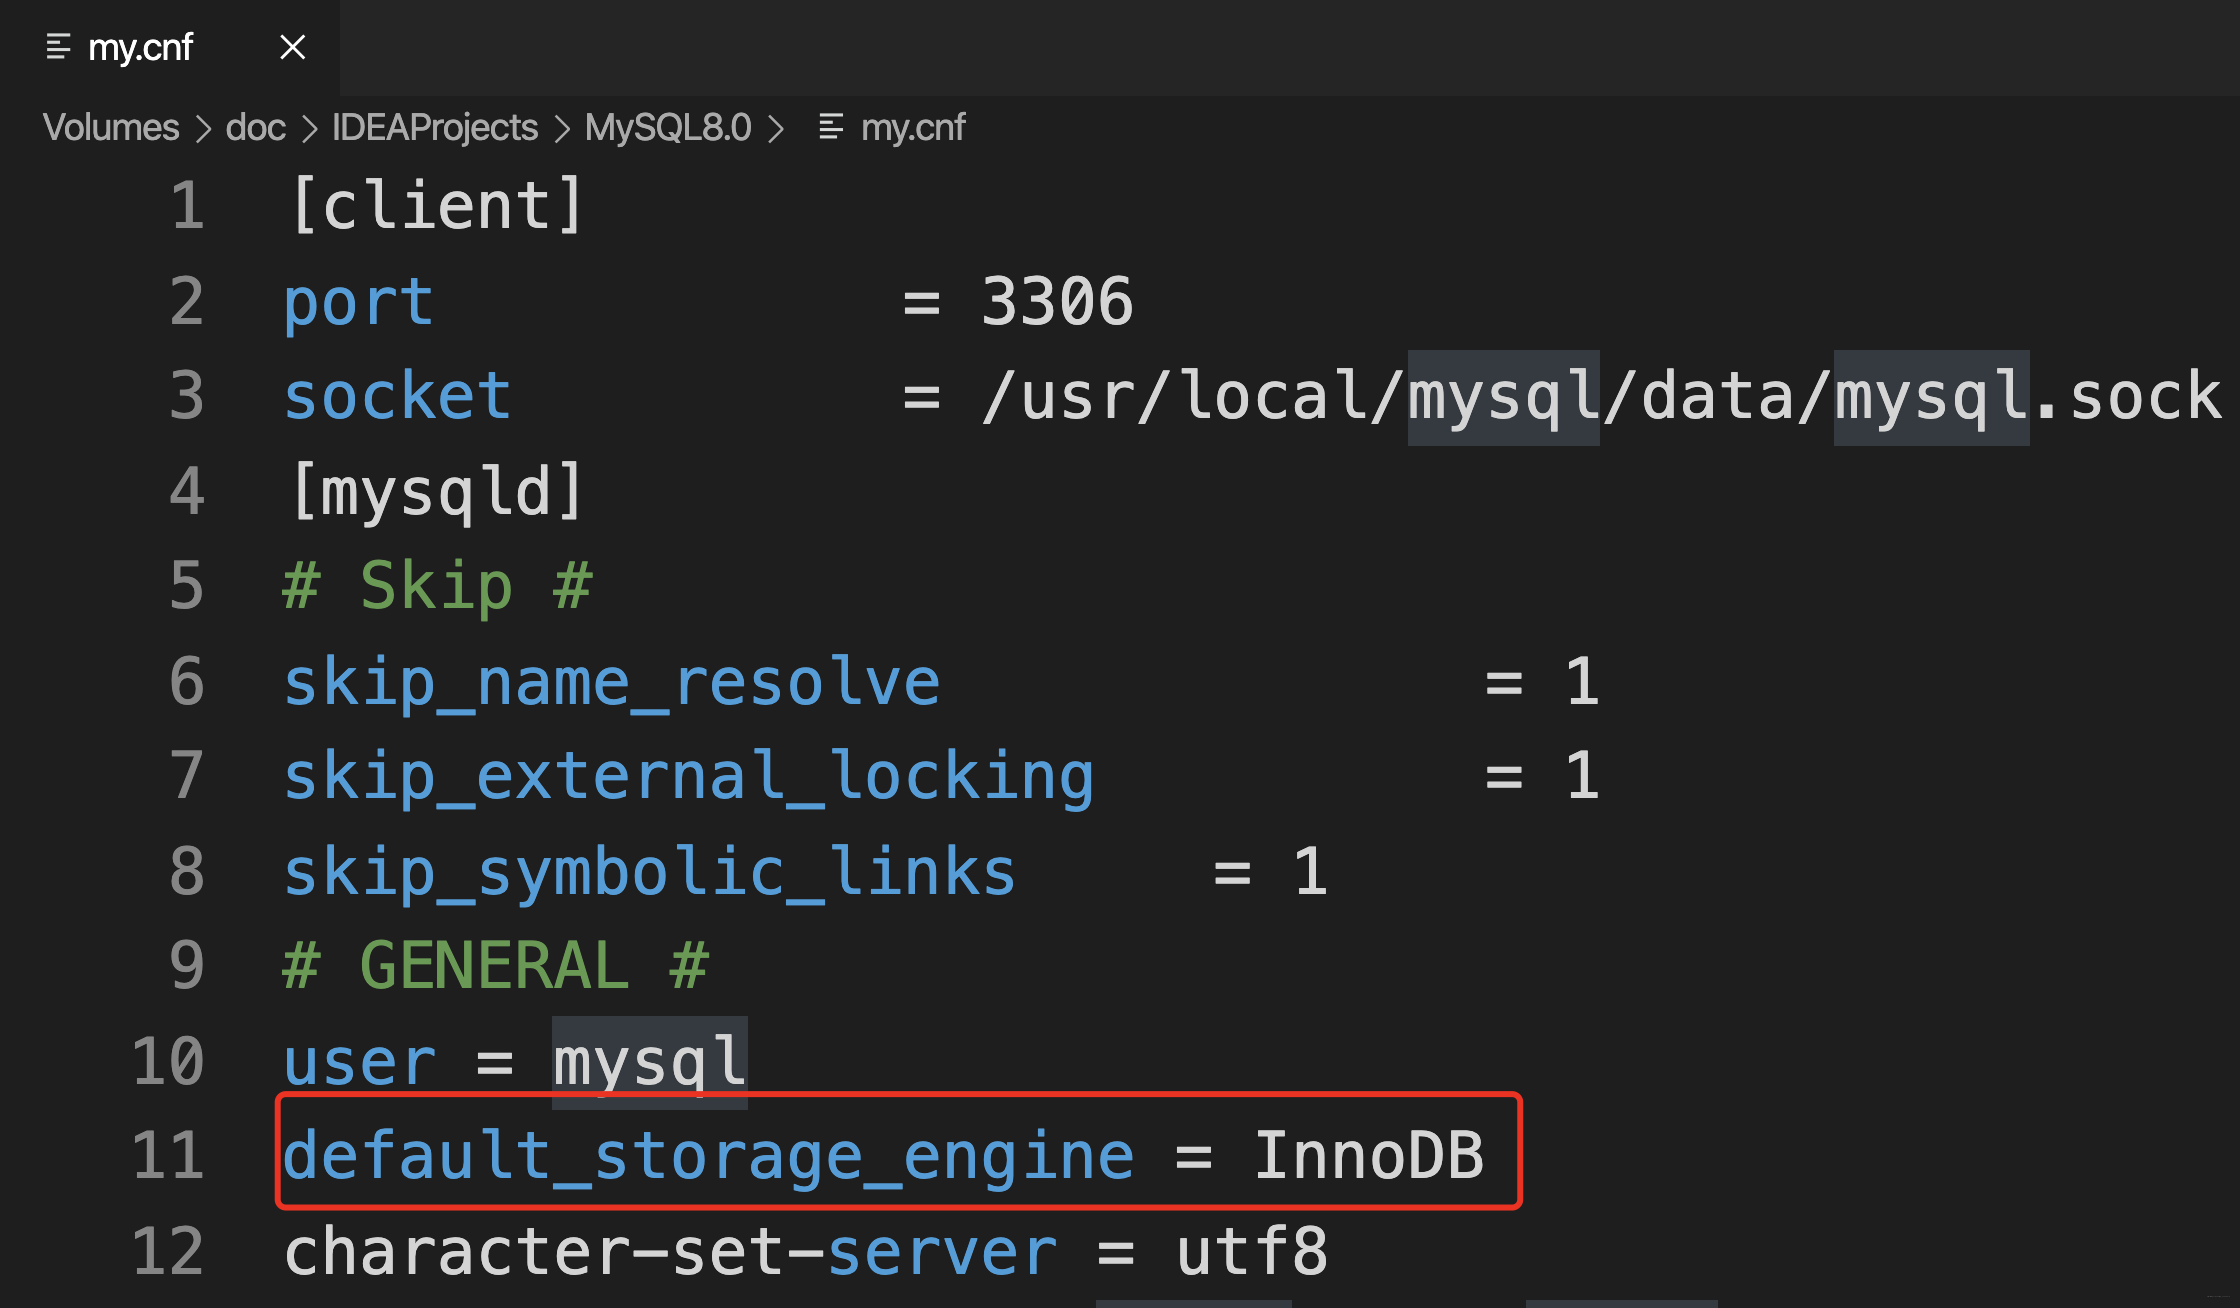Click the # GENERAL # comment line
2240x1308 pixels.
point(495,966)
